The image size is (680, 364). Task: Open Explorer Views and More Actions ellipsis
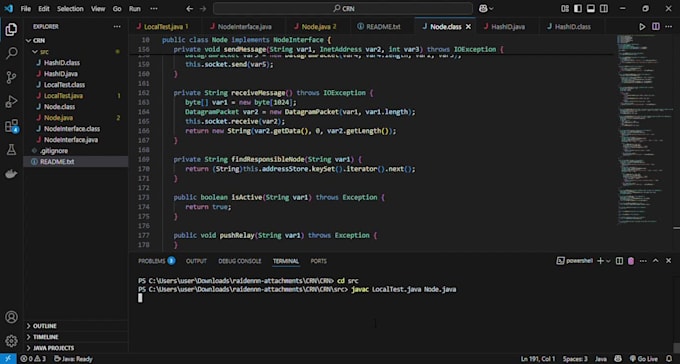coord(117,26)
